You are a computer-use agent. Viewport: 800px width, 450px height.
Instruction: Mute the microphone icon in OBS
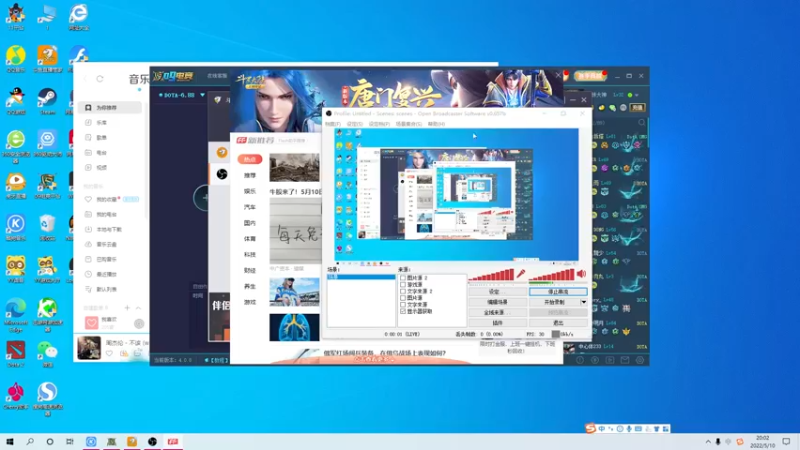click(520, 274)
